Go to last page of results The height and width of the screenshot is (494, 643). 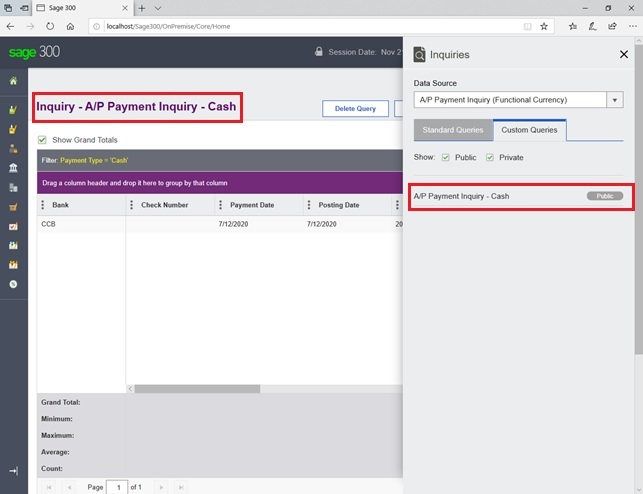click(x=181, y=487)
